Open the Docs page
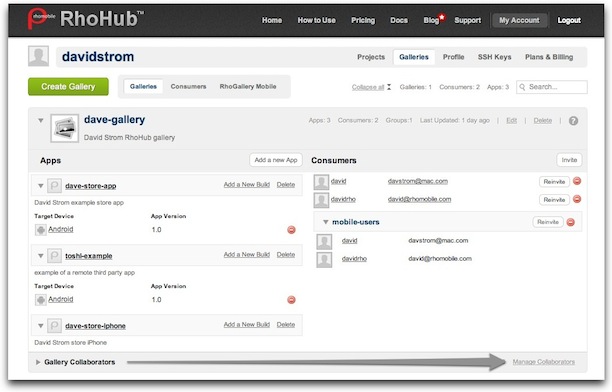This screenshot has height=392, width=612. (x=399, y=20)
